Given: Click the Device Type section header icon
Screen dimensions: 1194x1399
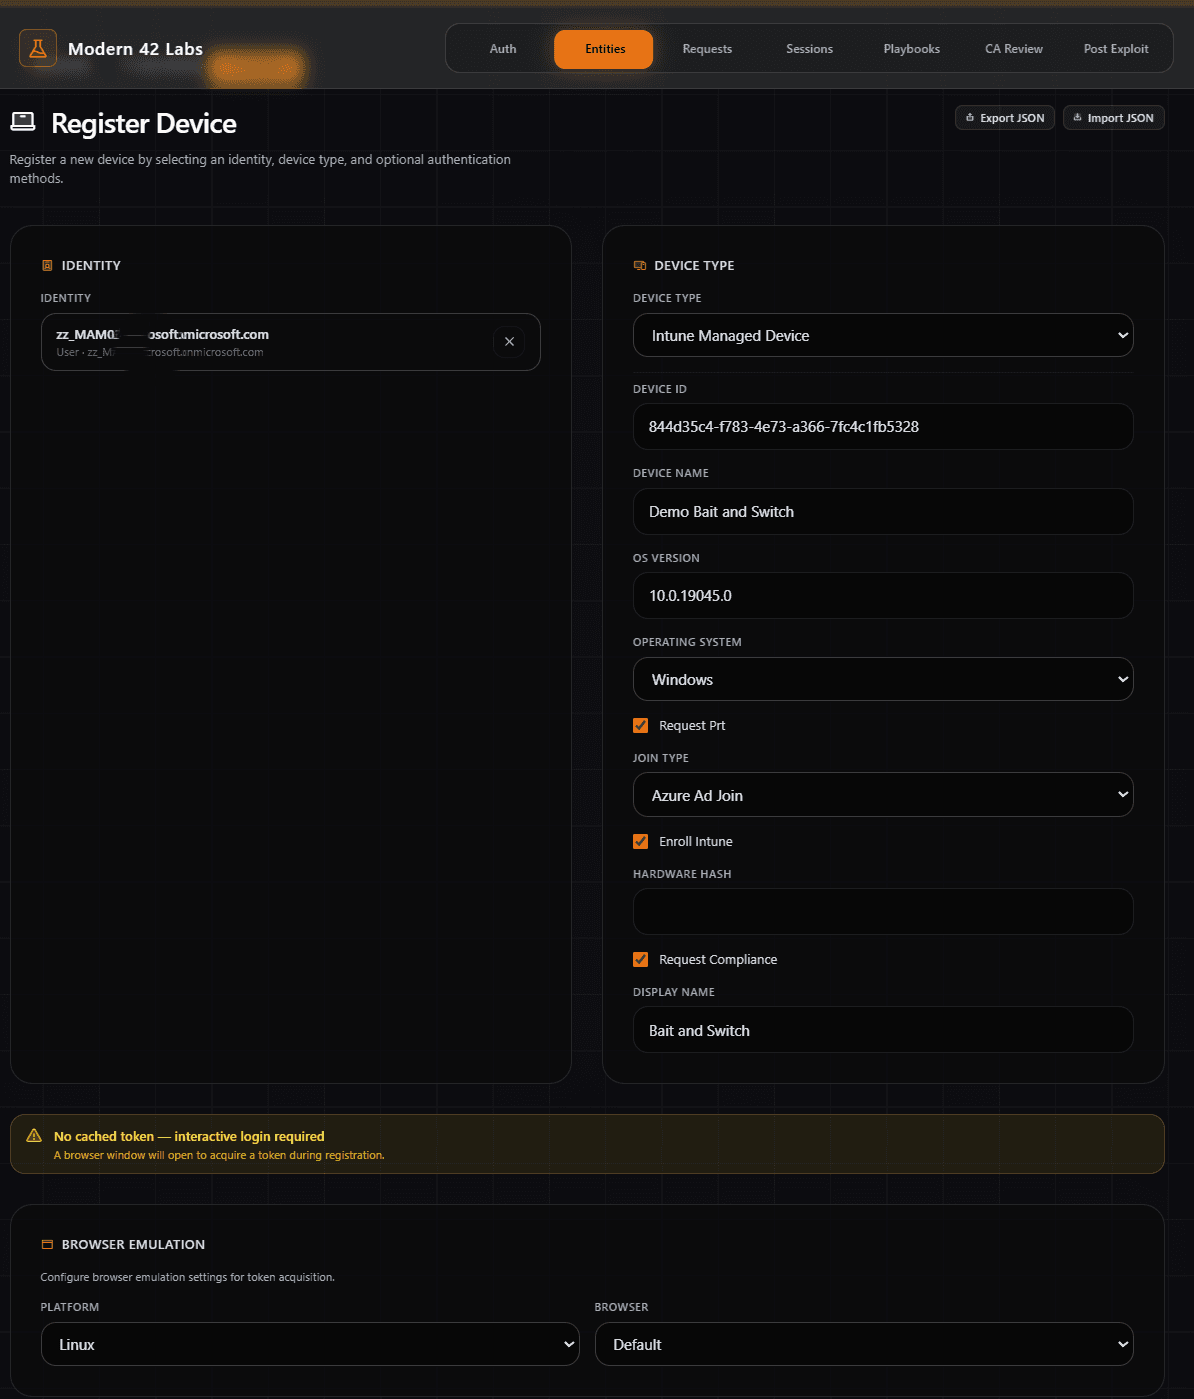Looking at the screenshot, I should (639, 265).
